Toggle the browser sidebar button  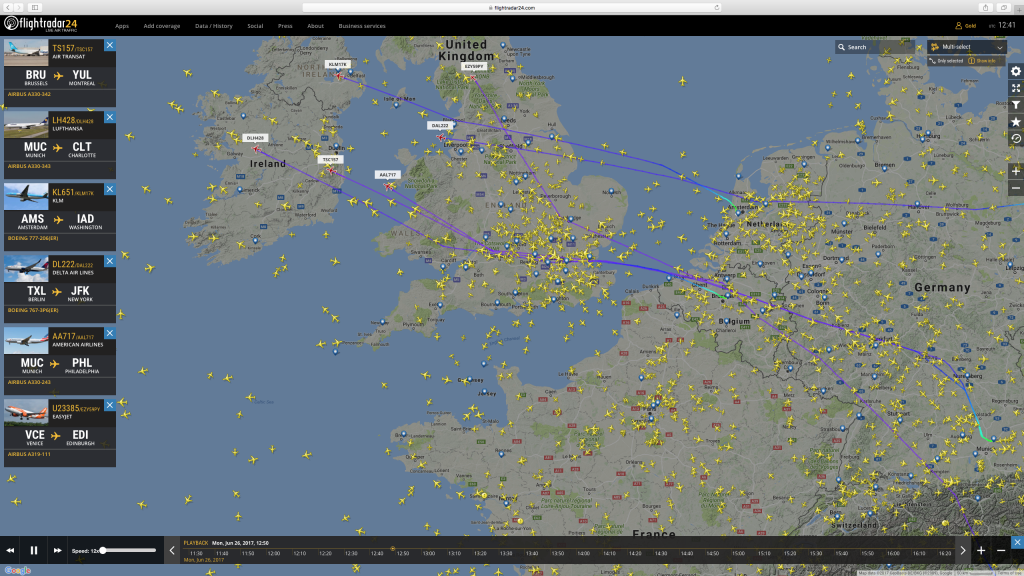[x=35, y=8]
